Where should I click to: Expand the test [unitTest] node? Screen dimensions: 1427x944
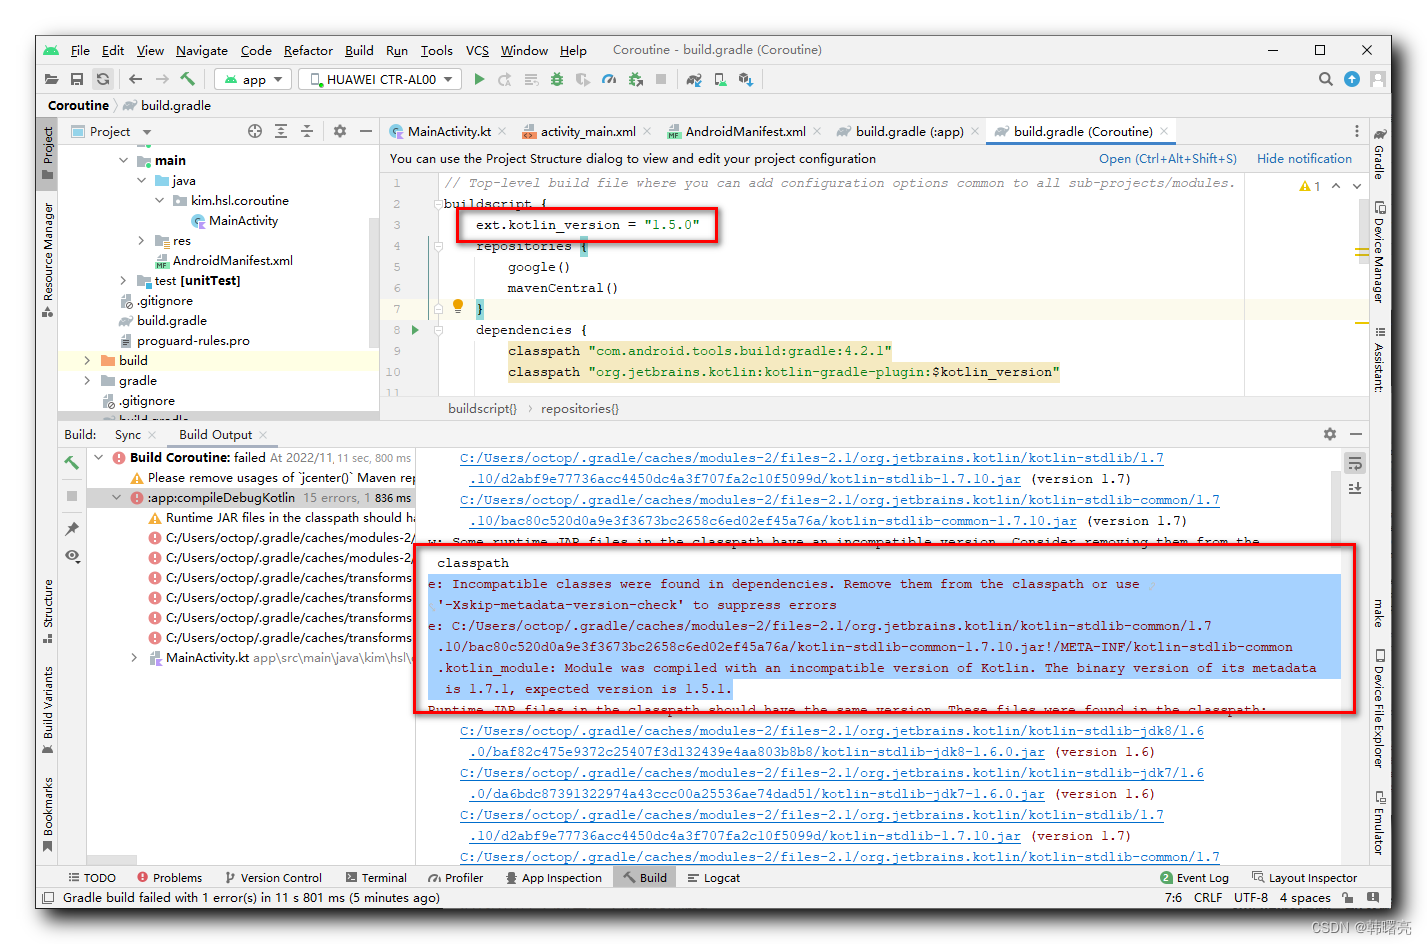click(x=124, y=280)
